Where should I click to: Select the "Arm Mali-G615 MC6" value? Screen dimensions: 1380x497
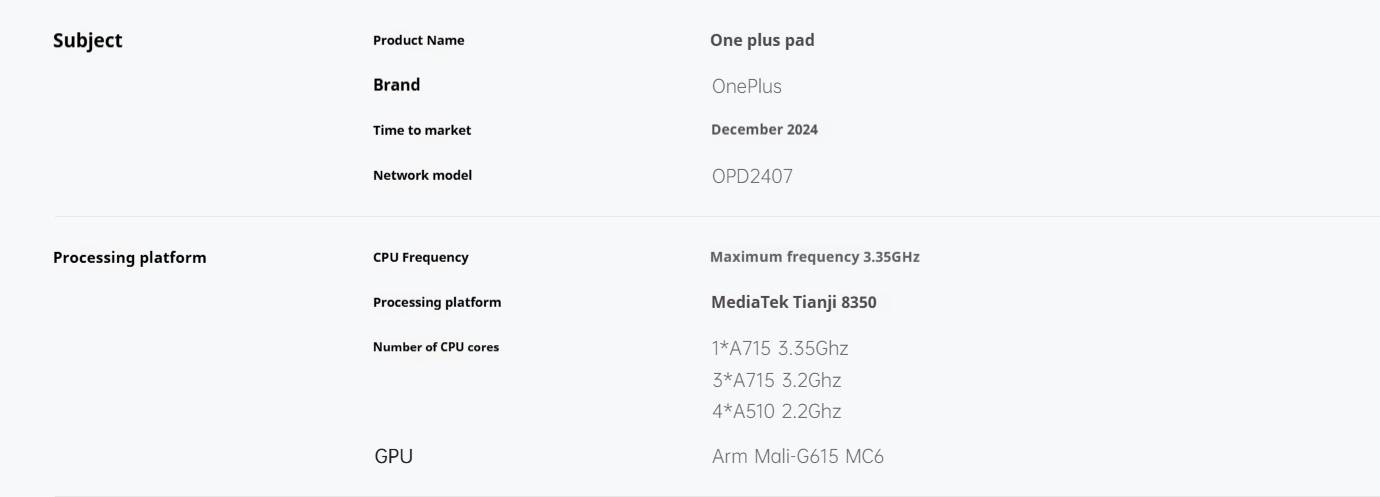797,457
